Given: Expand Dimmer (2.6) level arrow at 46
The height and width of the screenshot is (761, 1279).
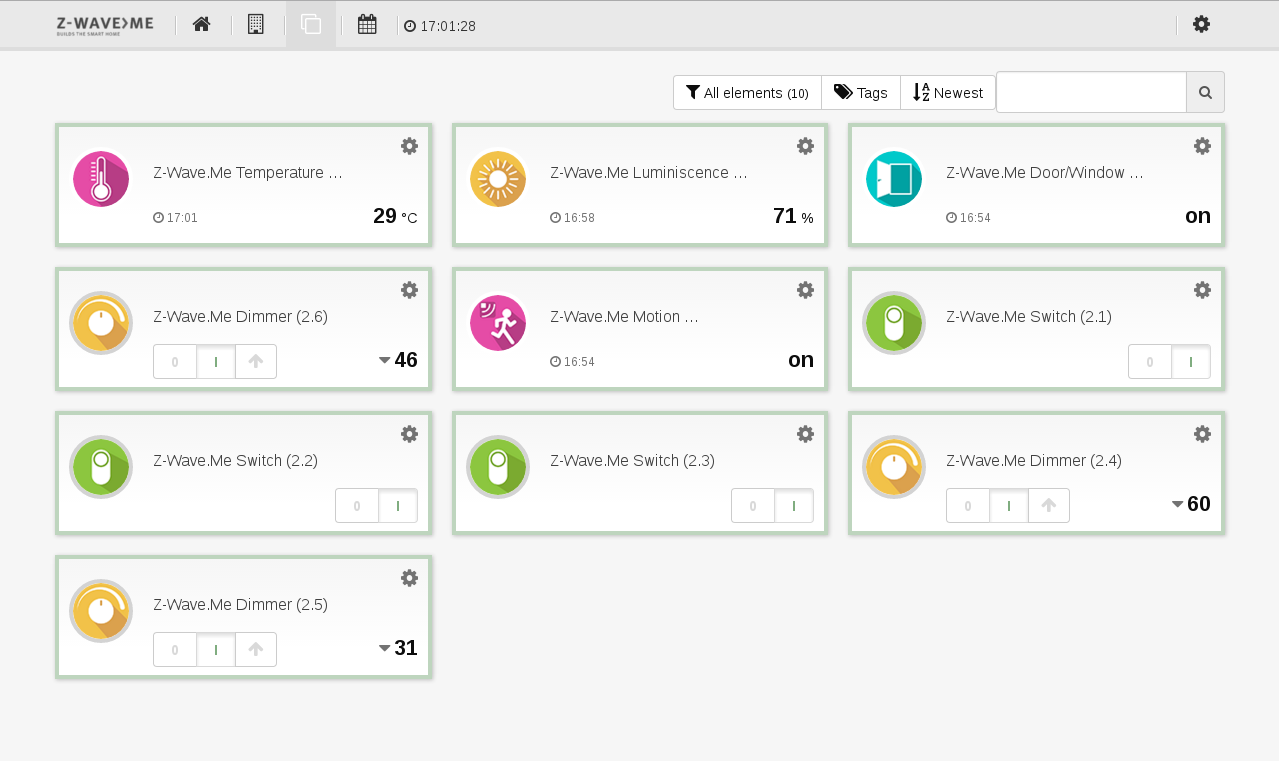Looking at the screenshot, I should (x=384, y=360).
